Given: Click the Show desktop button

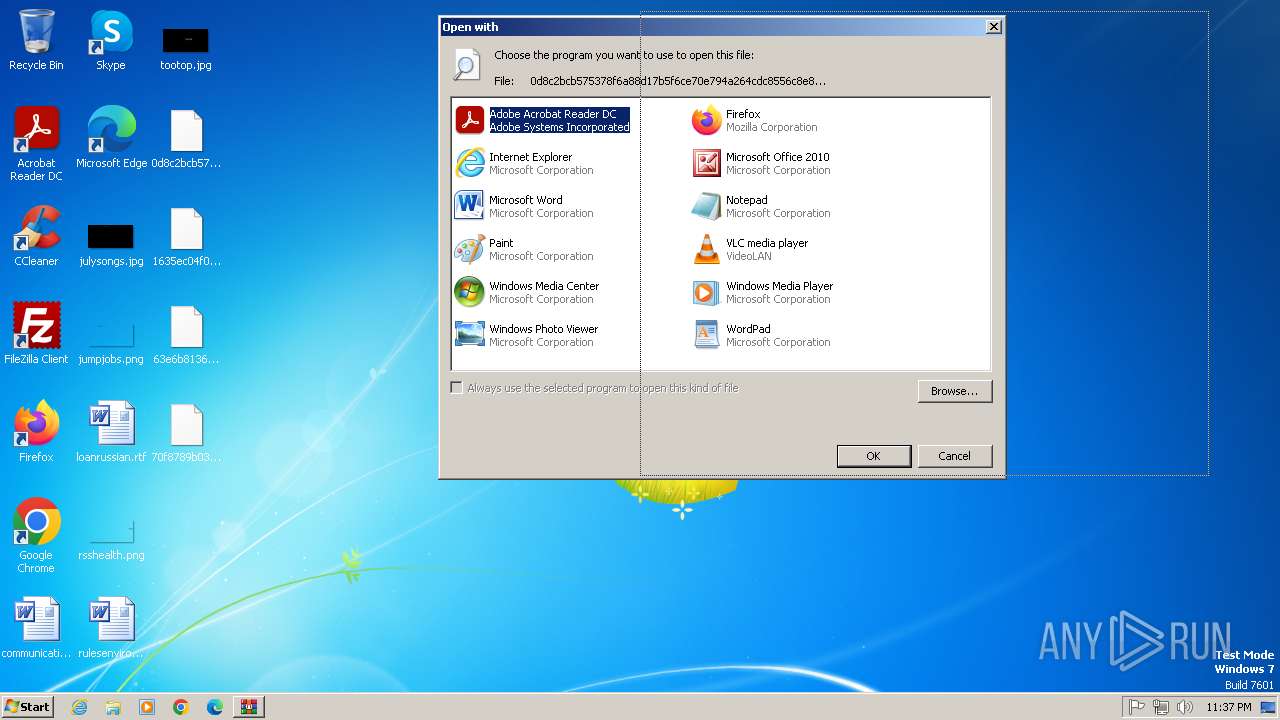Looking at the screenshot, I should 1269,707.
